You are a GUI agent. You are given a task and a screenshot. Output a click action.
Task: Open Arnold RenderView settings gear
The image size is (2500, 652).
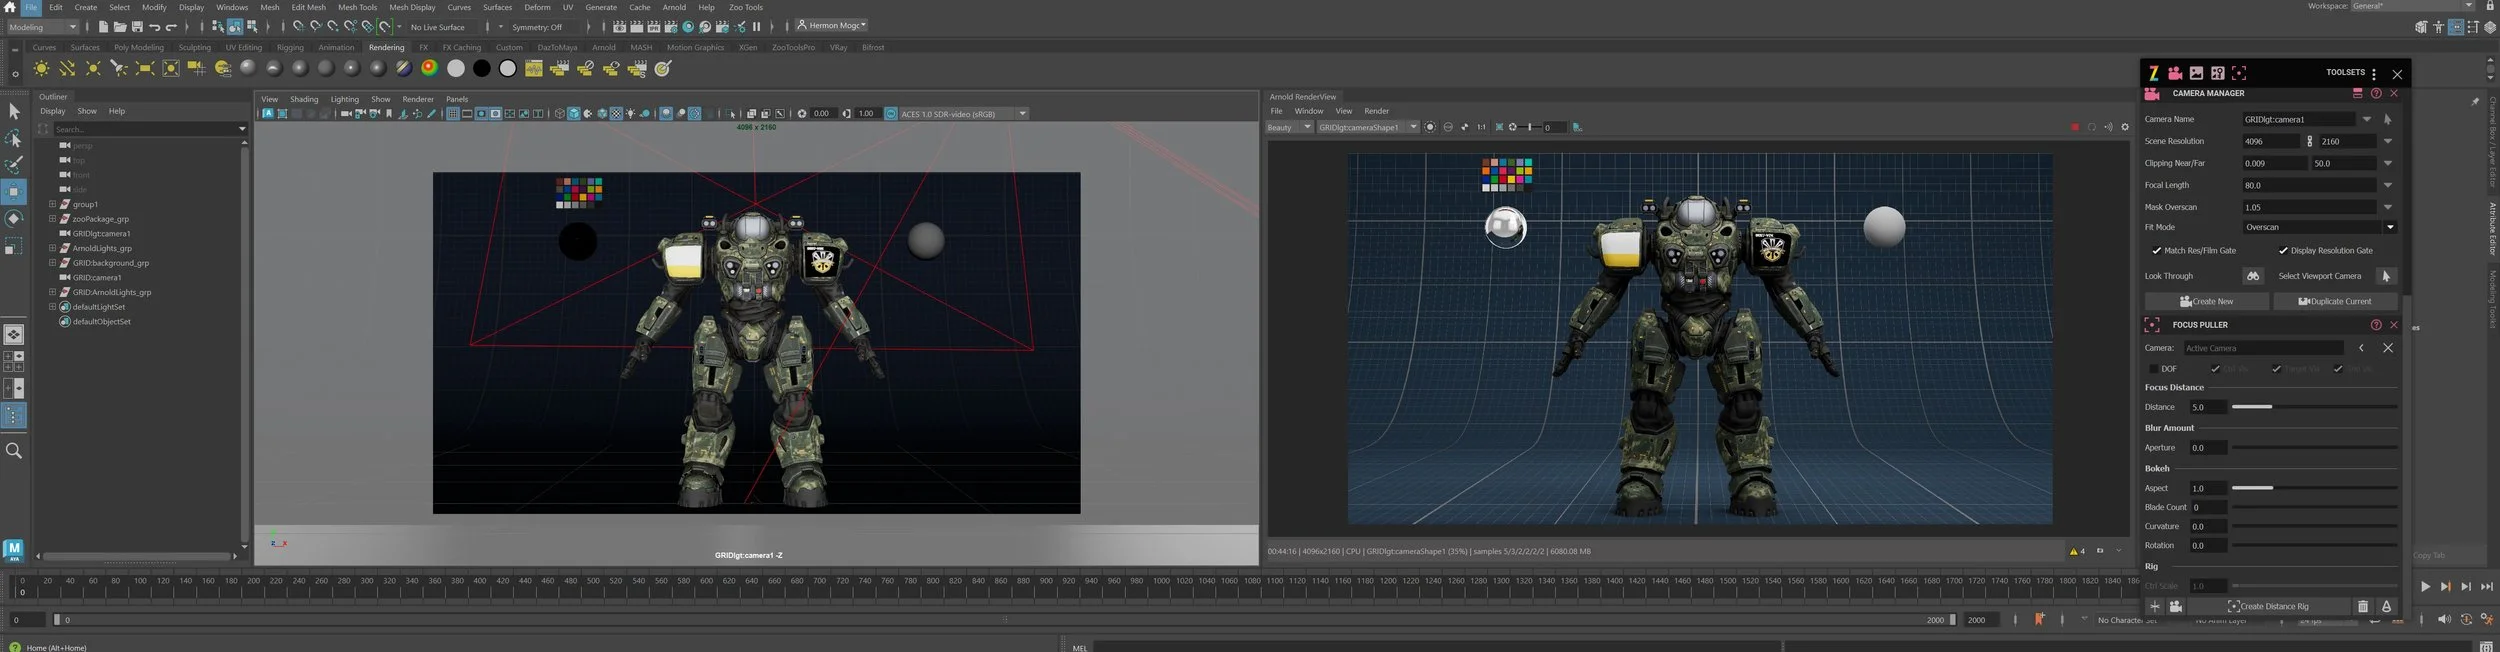[2125, 127]
